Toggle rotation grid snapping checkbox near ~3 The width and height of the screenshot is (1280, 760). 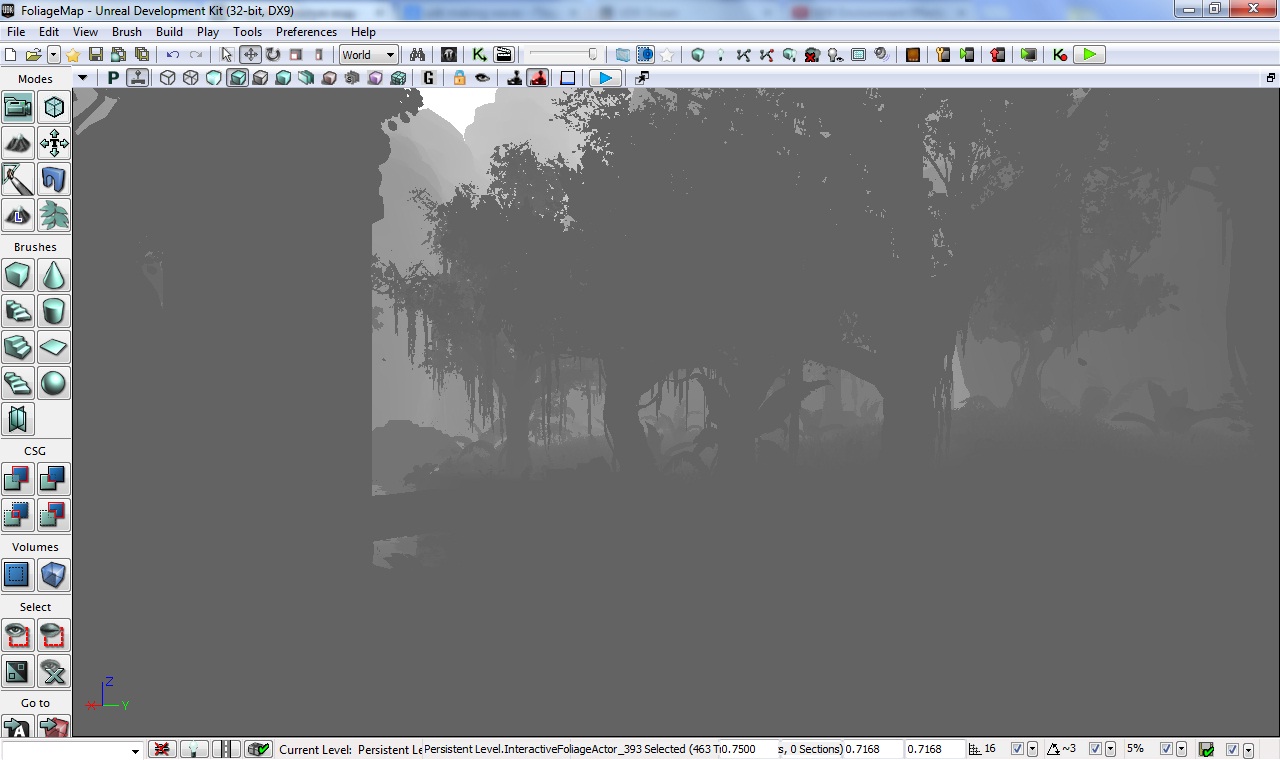tap(1095, 749)
